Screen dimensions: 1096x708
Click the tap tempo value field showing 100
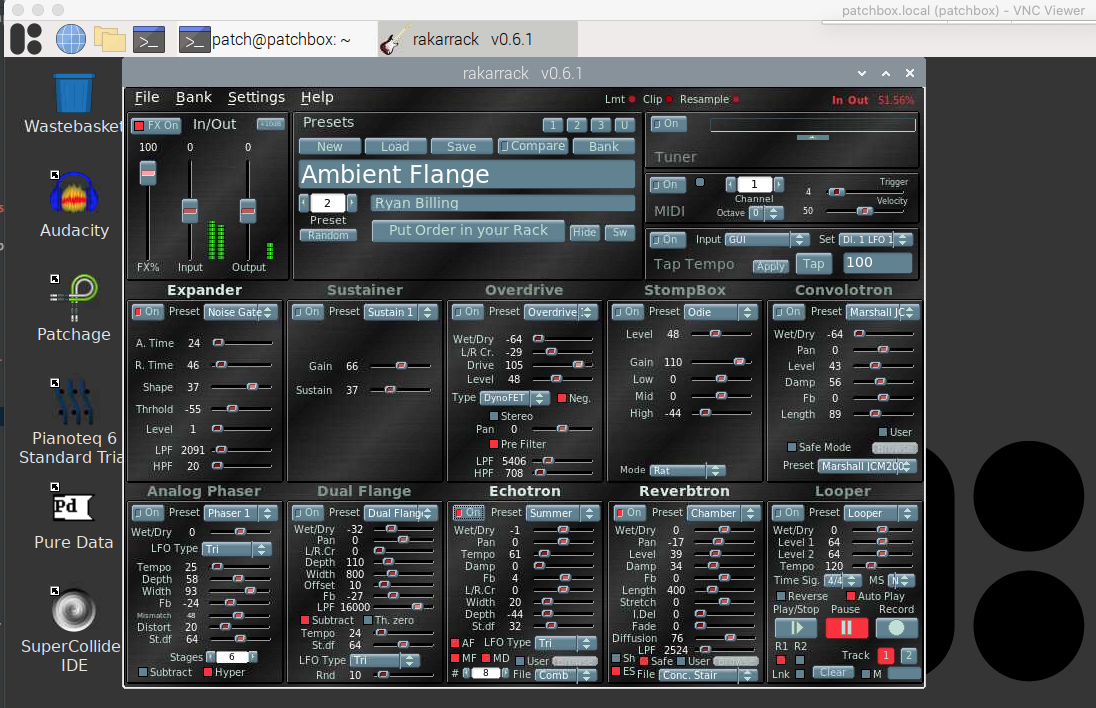[x=877, y=263]
